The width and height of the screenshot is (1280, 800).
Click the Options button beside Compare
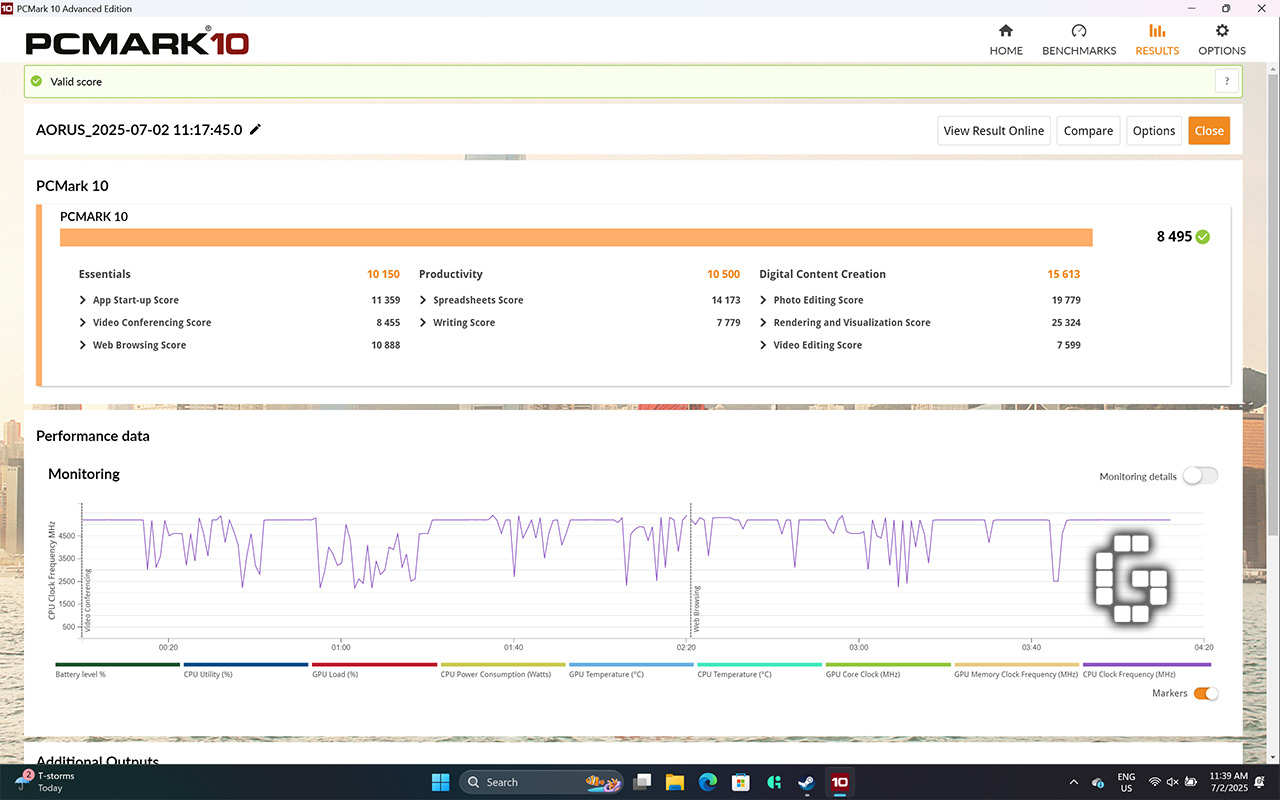[1154, 131]
